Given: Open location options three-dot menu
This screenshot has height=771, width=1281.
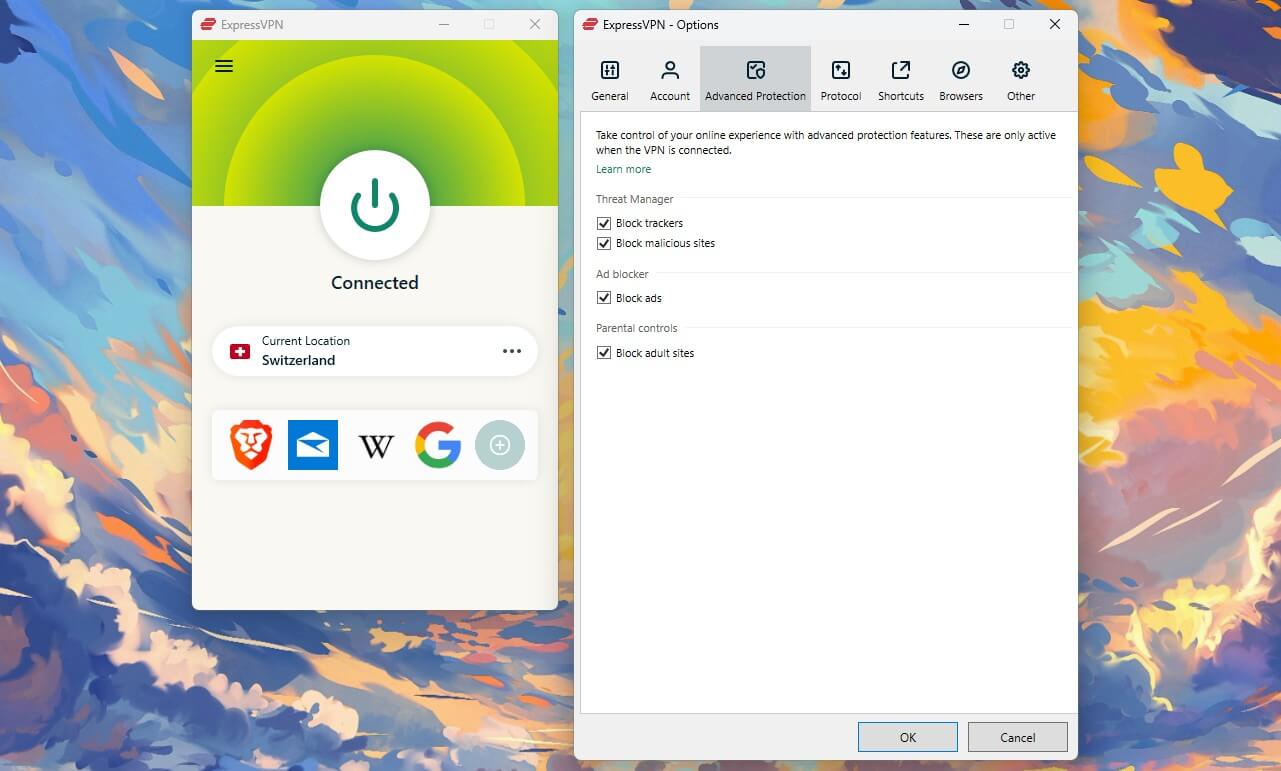Looking at the screenshot, I should [x=512, y=351].
